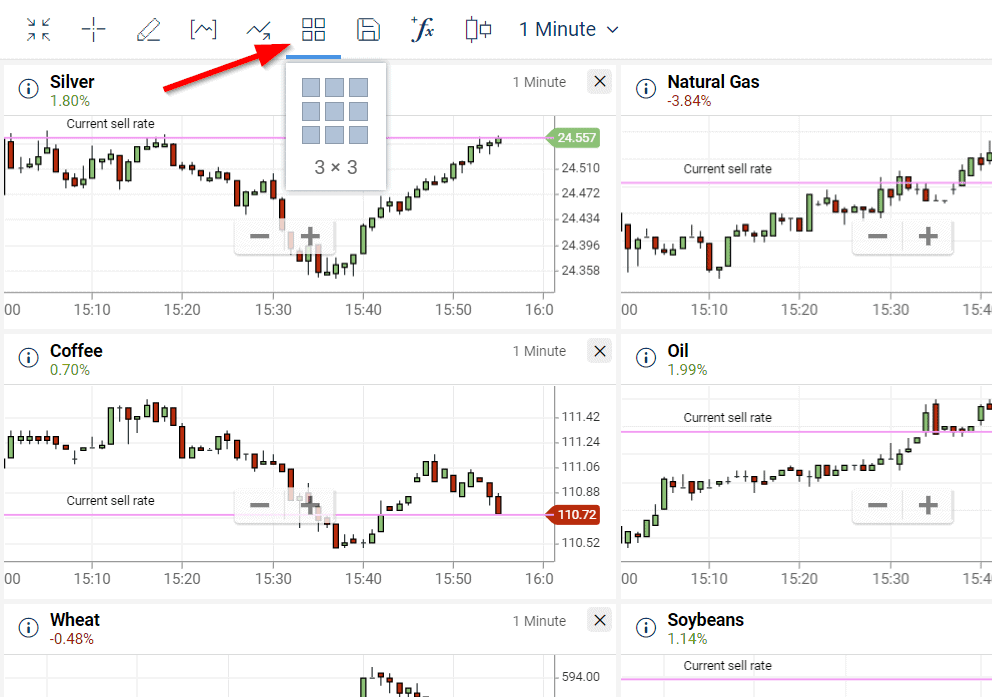
Task: Show info for the Wheat instrument
Action: tap(28, 628)
